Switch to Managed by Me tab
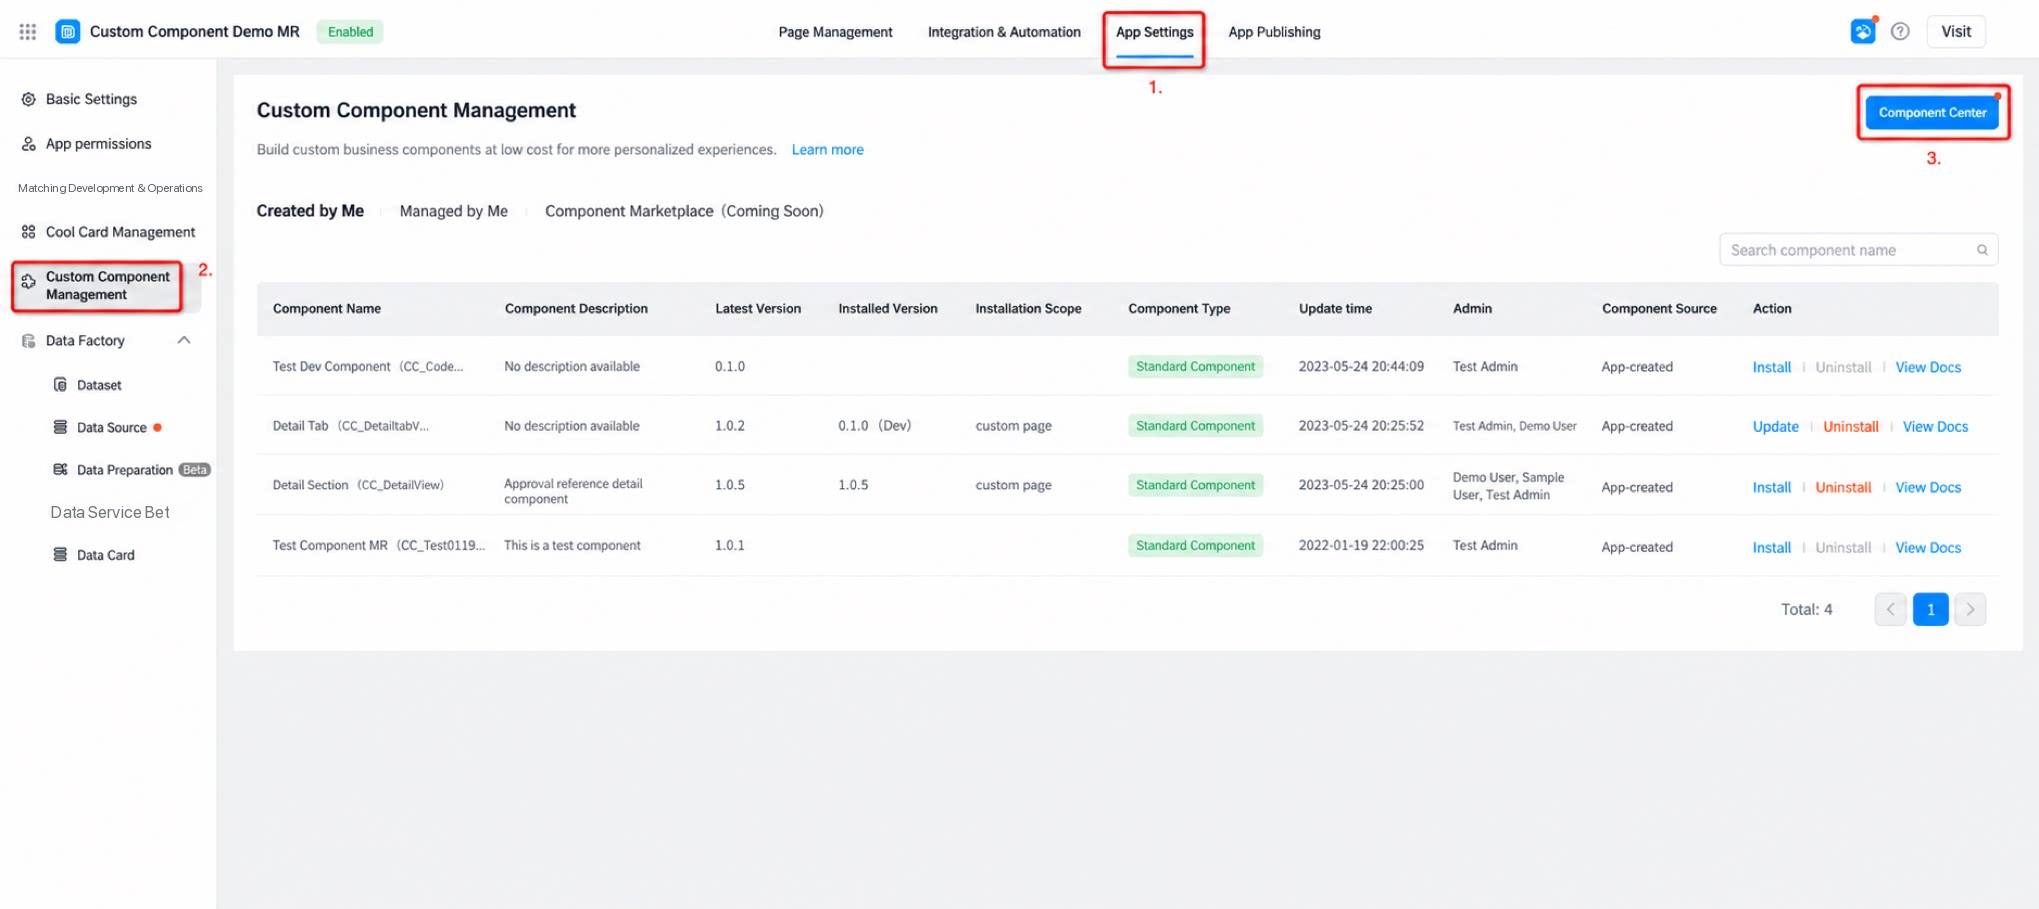The height and width of the screenshot is (909, 2039). [453, 211]
